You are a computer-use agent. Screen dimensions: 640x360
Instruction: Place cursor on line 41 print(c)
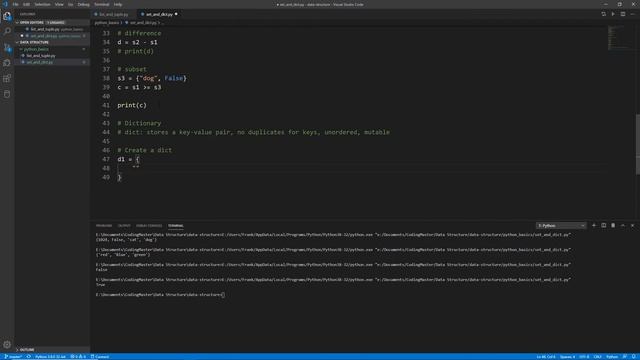click(132, 105)
